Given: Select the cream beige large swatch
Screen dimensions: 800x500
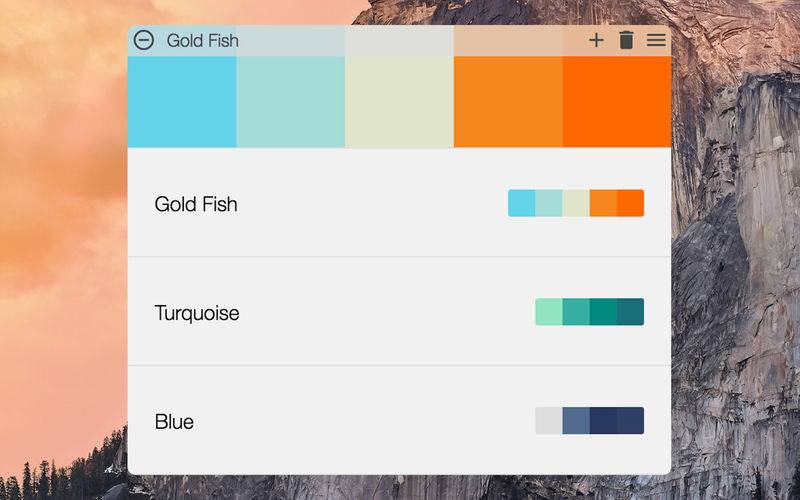Looking at the screenshot, I should point(399,102).
